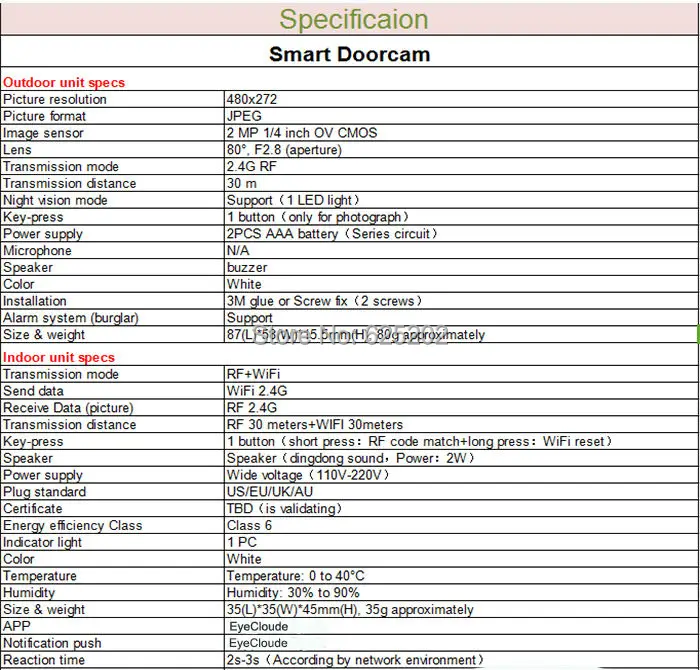Click the 'Installation' label
The width and height of the screenshot is (700, 670).
(35, 301)
